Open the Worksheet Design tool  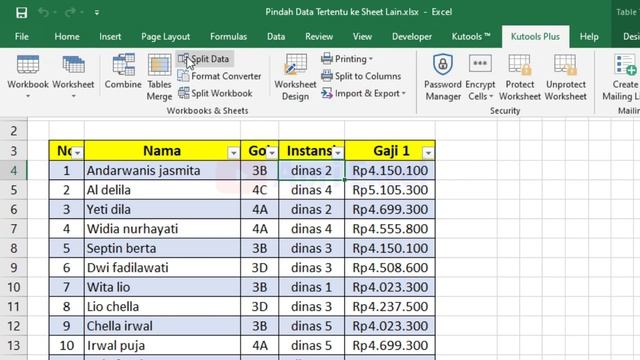[x=295, y=78]
